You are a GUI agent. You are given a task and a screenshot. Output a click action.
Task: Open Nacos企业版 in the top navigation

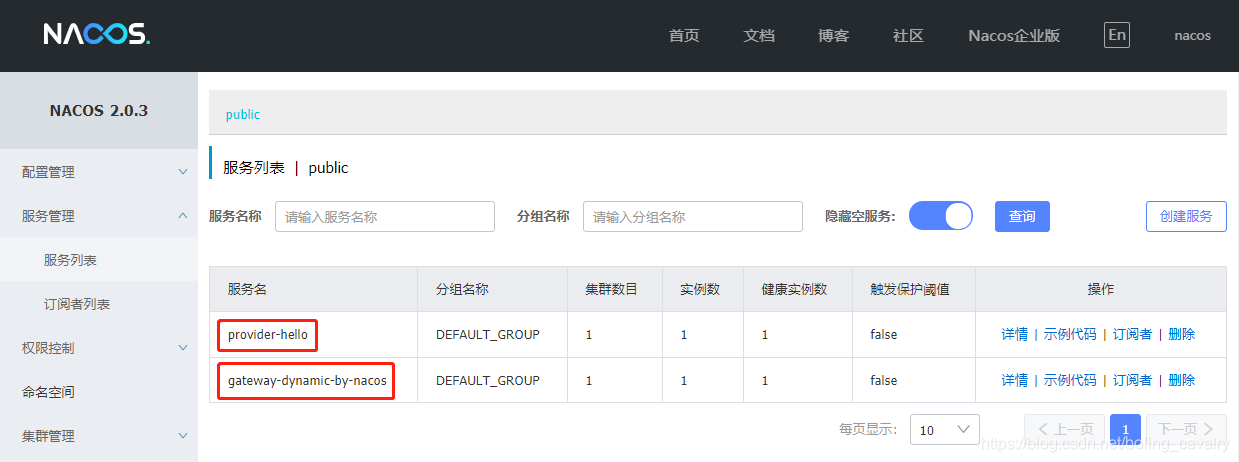tap(1014, 35)
